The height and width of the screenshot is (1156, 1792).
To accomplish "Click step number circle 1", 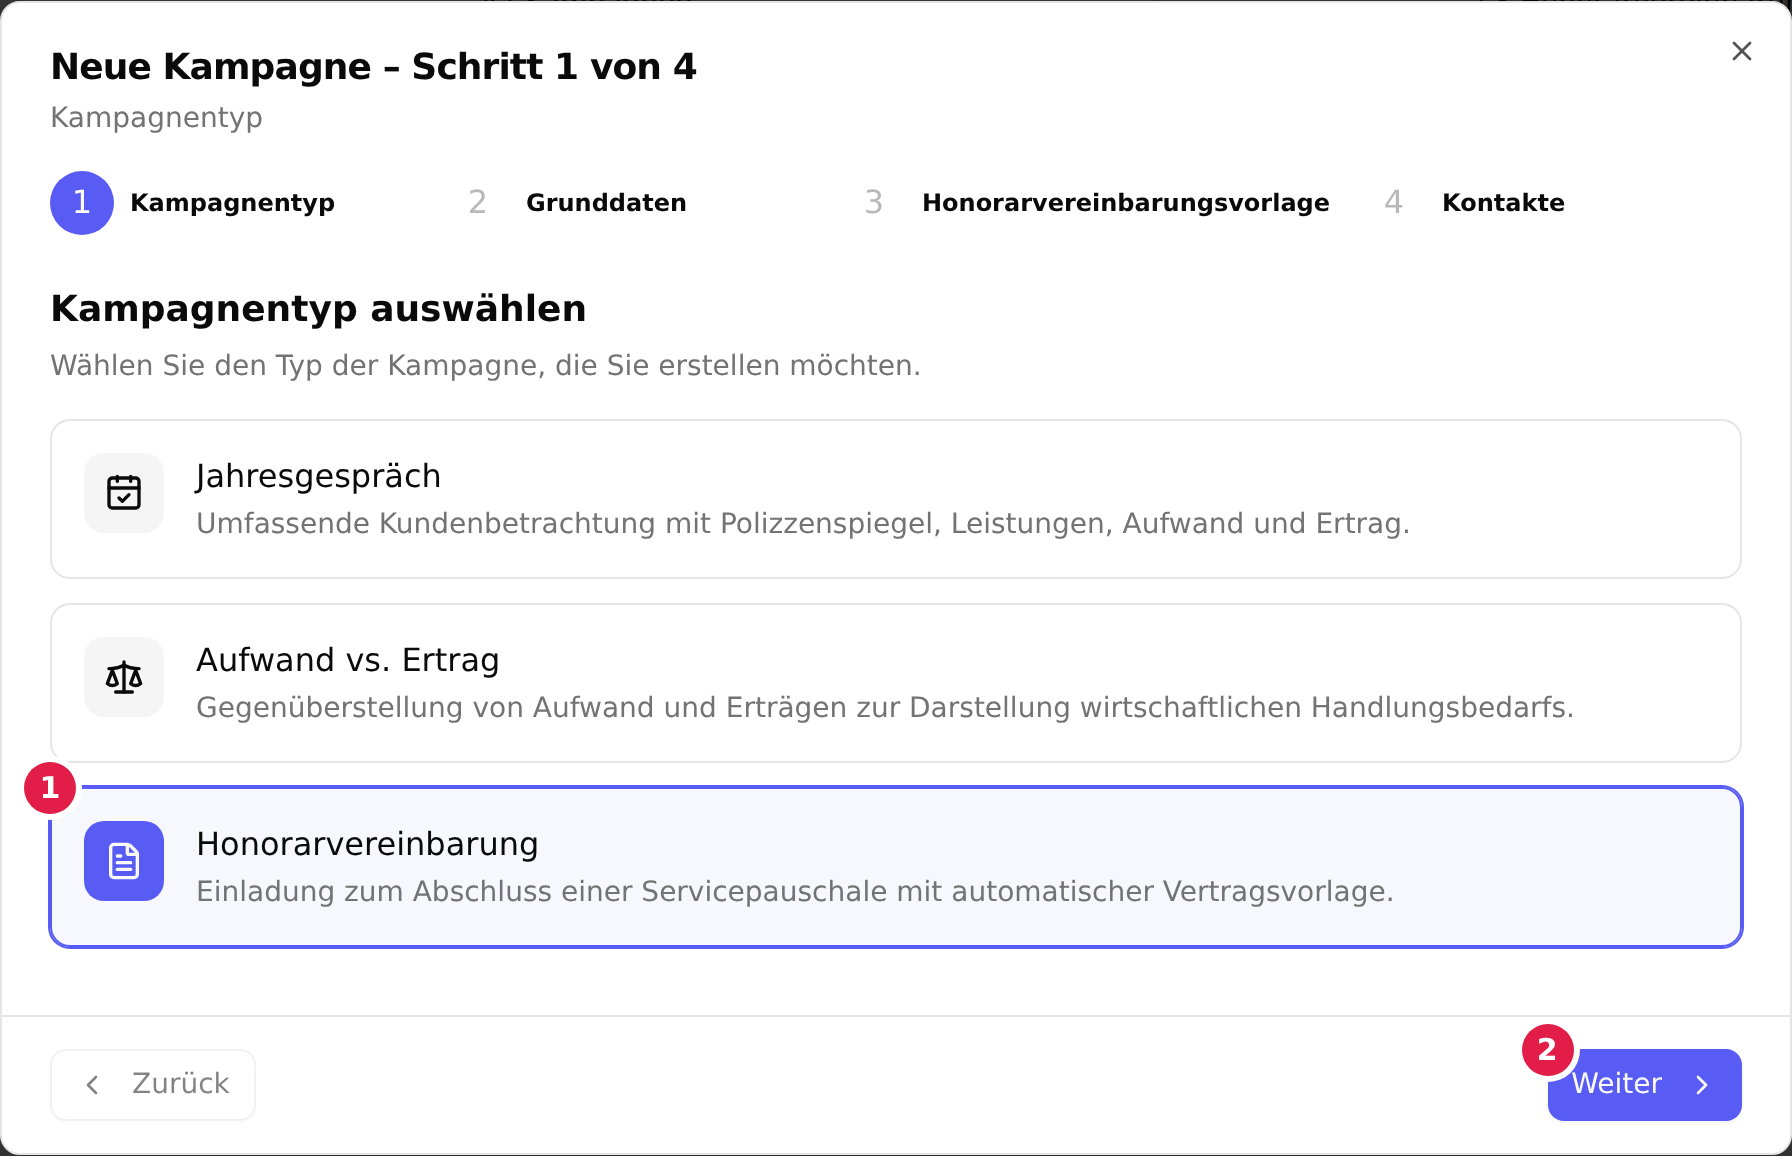I will (x=82, y=203).
